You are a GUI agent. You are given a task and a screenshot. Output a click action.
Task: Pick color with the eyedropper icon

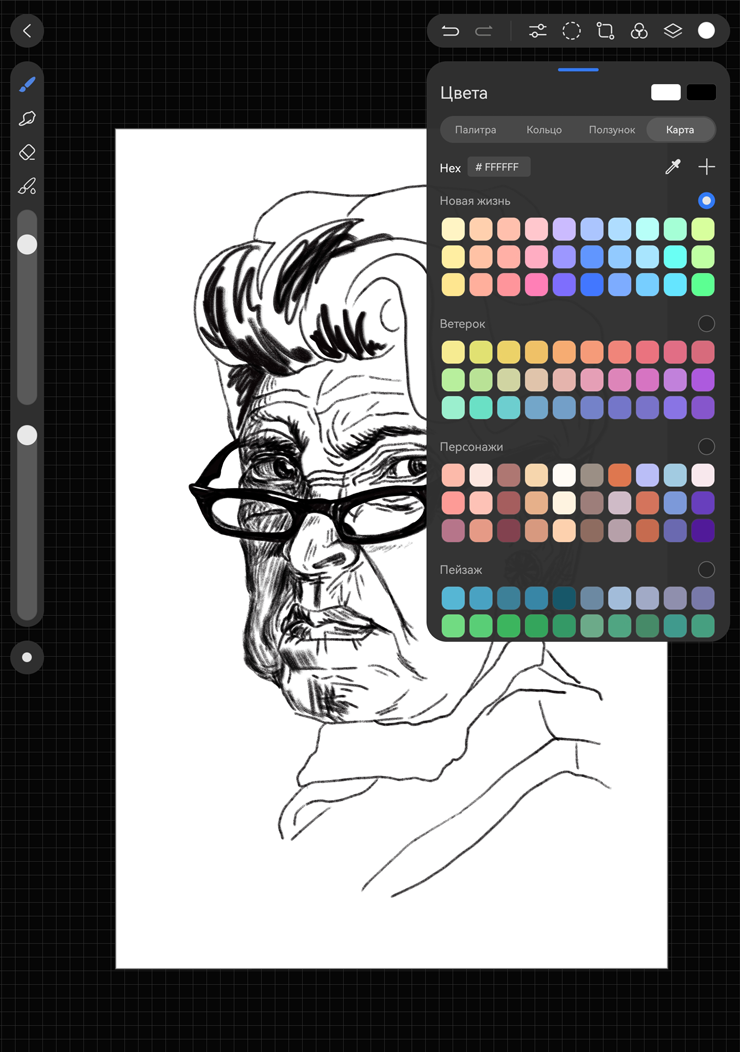point(673,167)
